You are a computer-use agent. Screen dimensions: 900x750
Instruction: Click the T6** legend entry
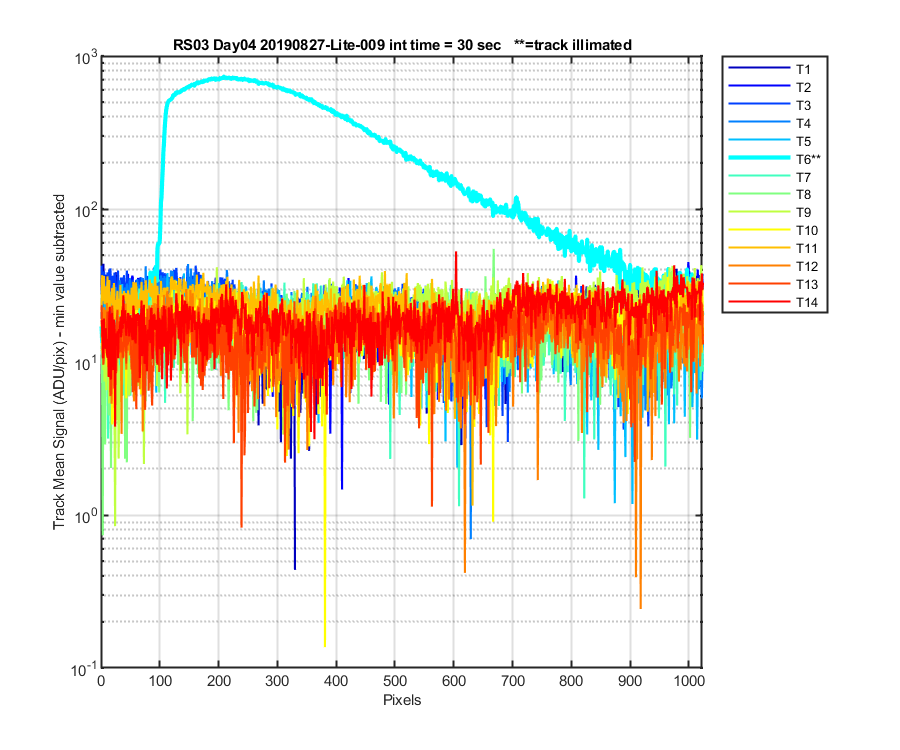coord(774,159)
